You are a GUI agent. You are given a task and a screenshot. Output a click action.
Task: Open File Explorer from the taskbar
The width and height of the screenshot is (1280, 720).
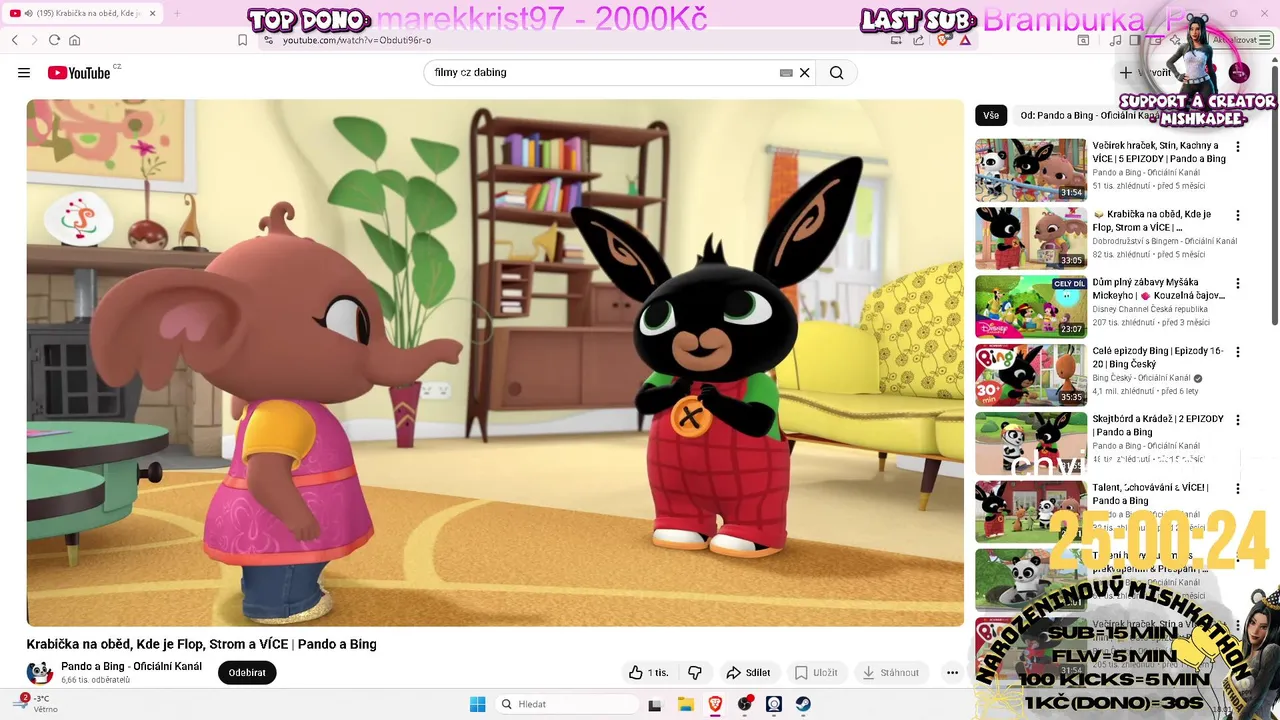686,704
